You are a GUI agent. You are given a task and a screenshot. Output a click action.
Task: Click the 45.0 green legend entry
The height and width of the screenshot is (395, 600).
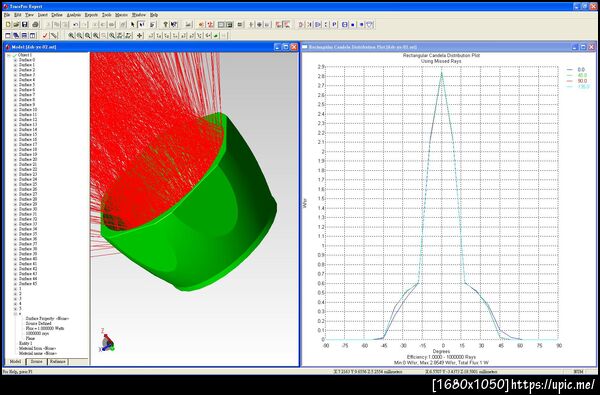tap(581, 76)
